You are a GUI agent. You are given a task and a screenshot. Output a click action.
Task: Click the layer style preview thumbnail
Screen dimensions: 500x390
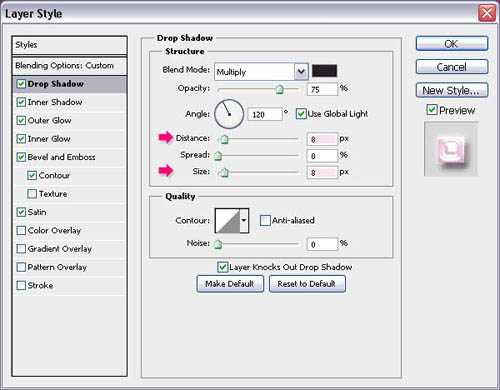451,149
